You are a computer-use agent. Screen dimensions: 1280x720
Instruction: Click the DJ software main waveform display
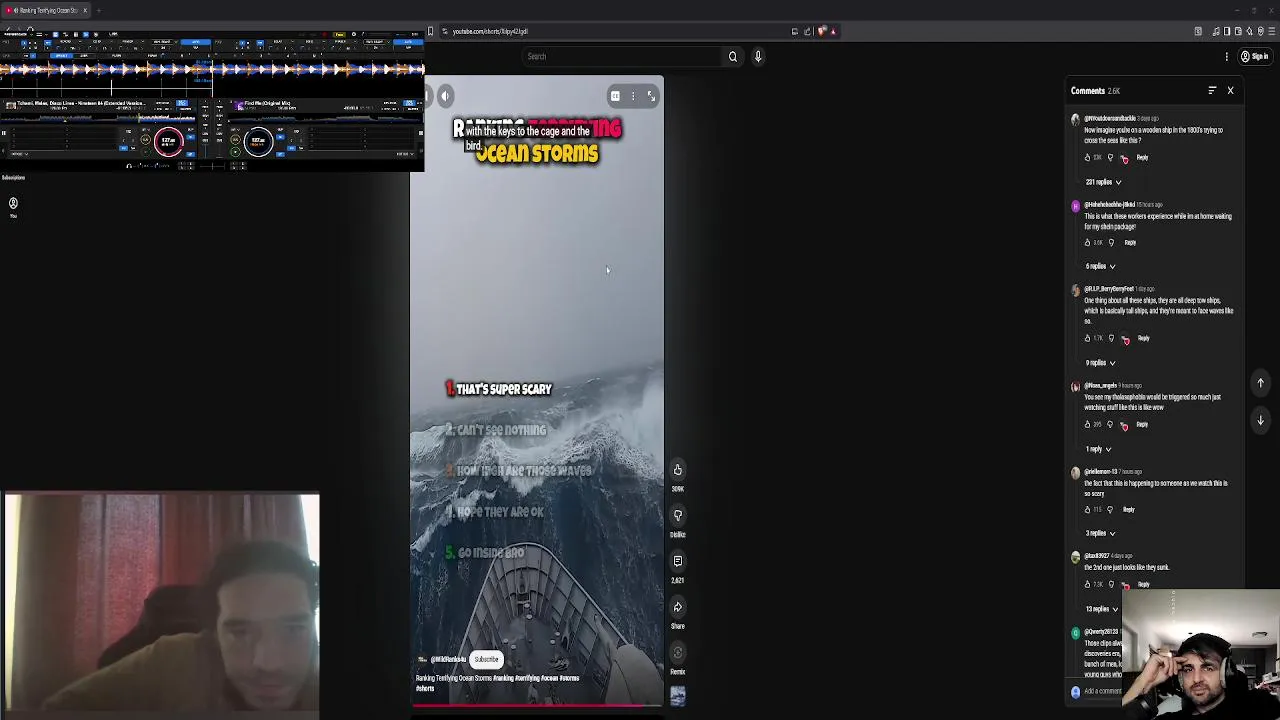click(x=212, y=69)
